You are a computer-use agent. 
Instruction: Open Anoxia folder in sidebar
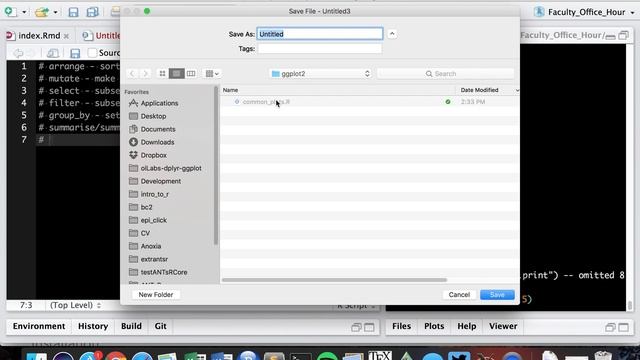(x=151, y=247)
